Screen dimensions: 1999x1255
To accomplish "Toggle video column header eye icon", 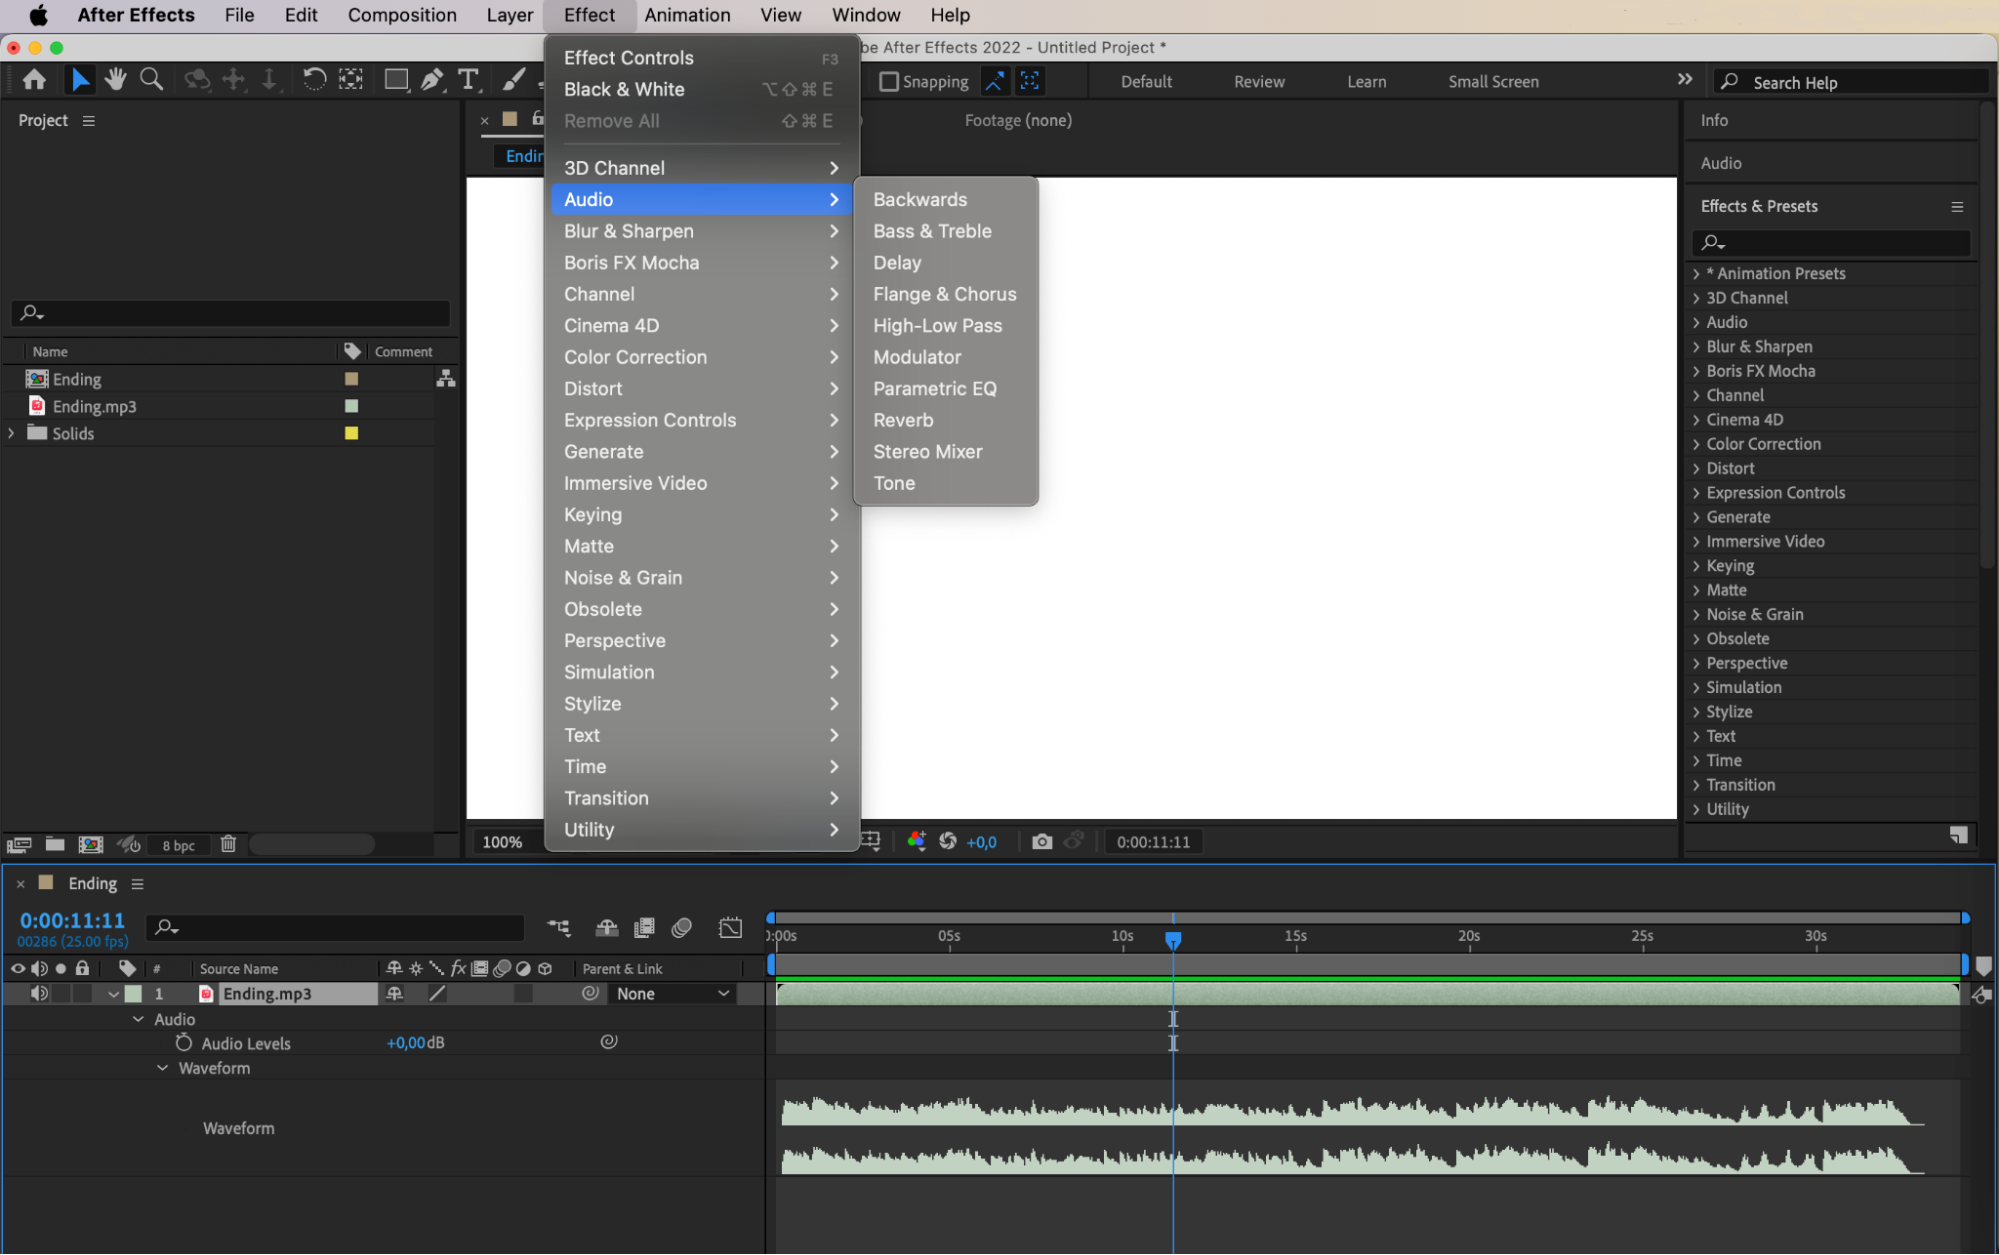I will [17, 968].
